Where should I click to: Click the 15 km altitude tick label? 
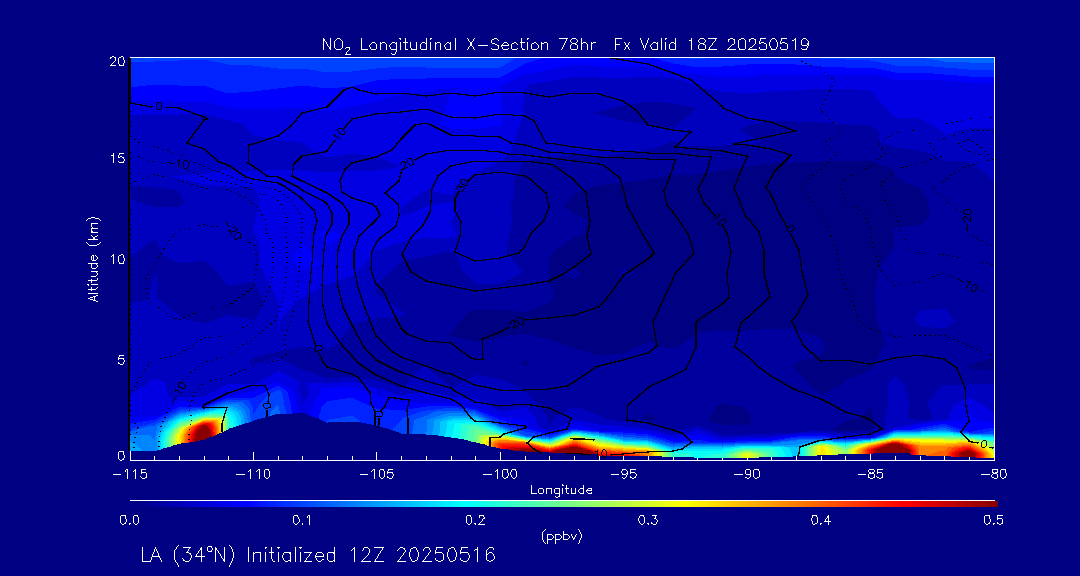[x=116, y=159]
